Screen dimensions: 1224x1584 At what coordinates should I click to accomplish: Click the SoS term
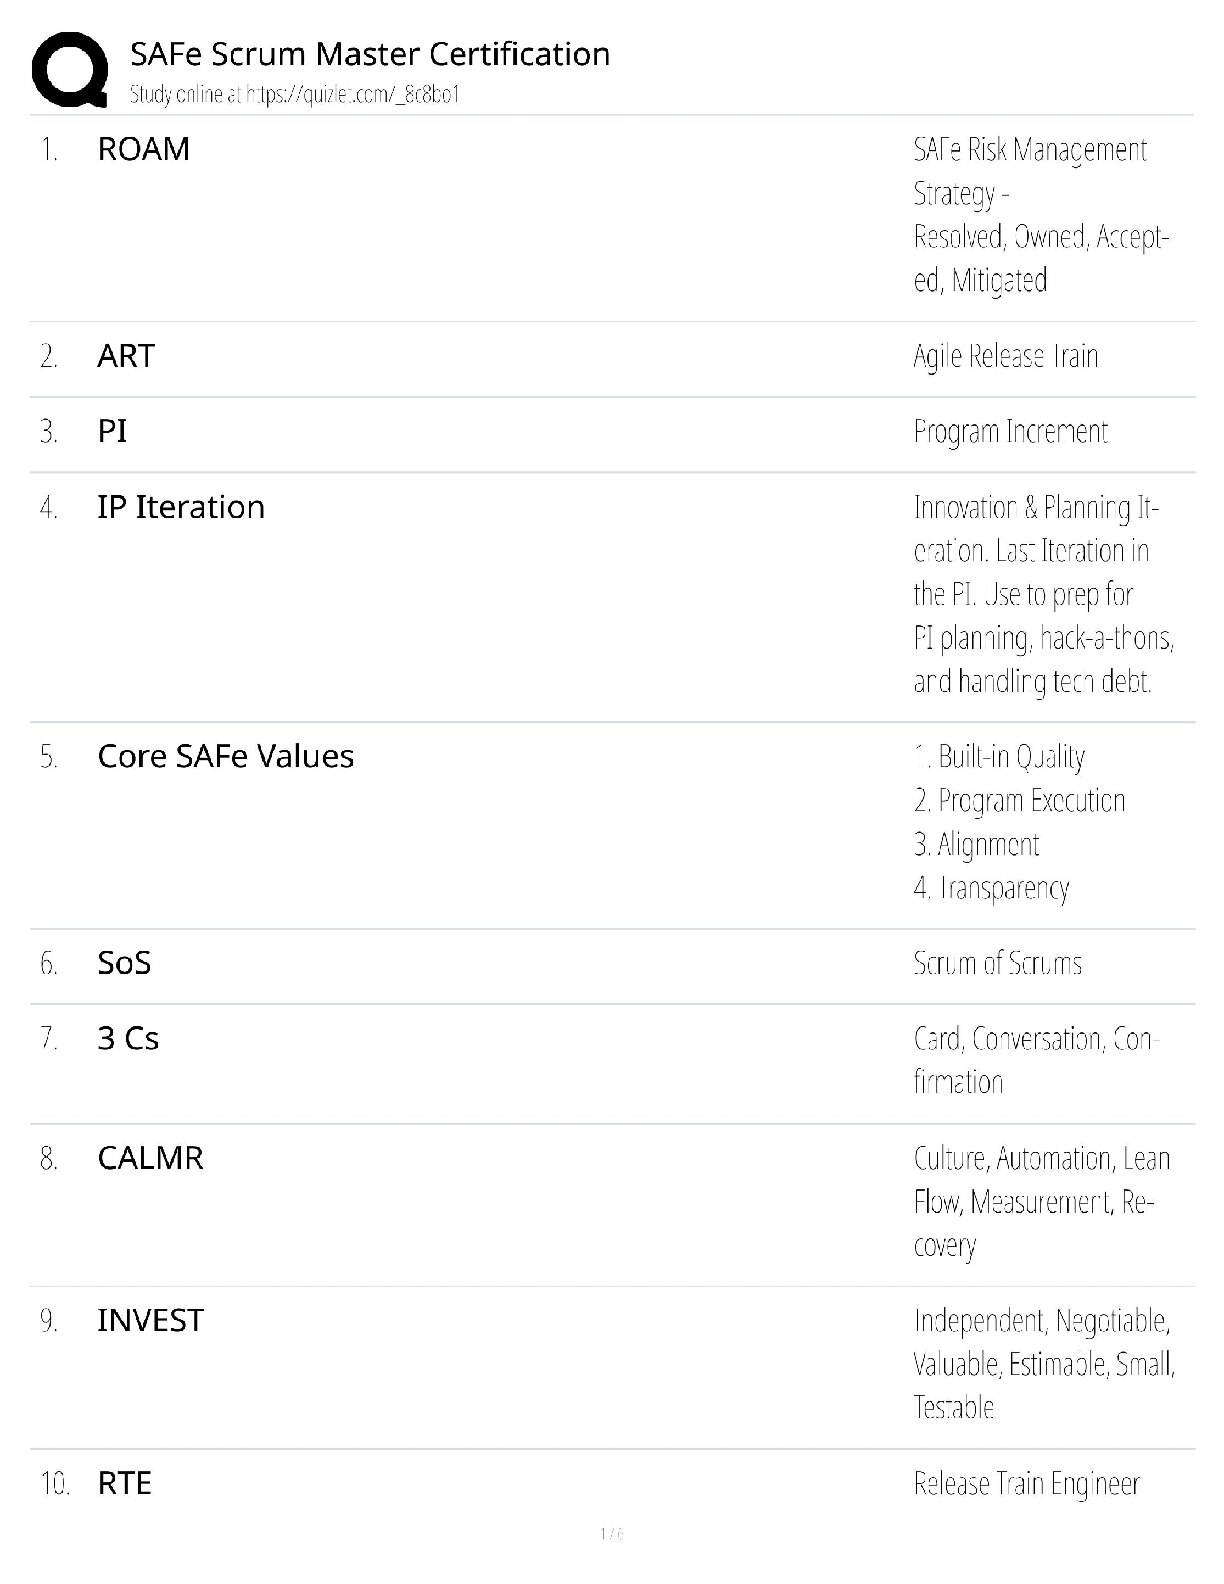(124, 963)
